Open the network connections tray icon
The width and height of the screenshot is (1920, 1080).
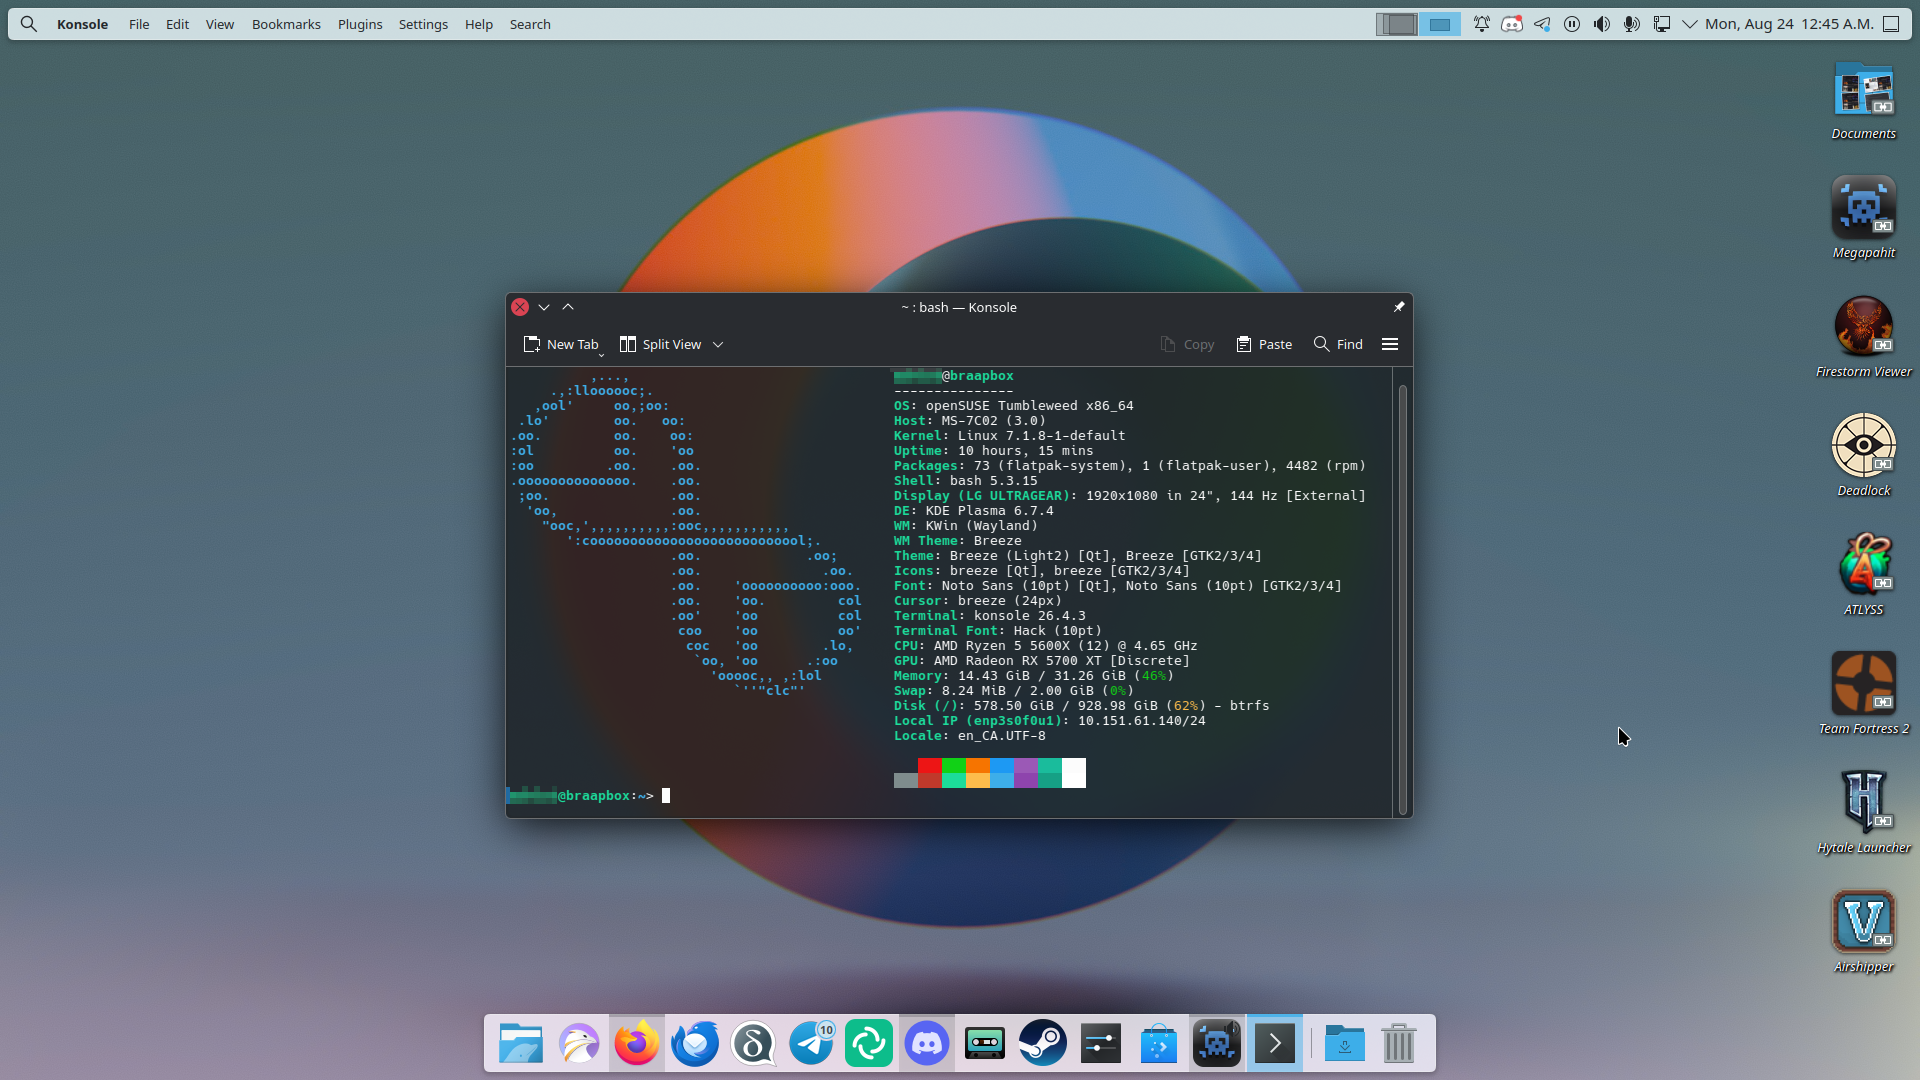coord(1662,24)
